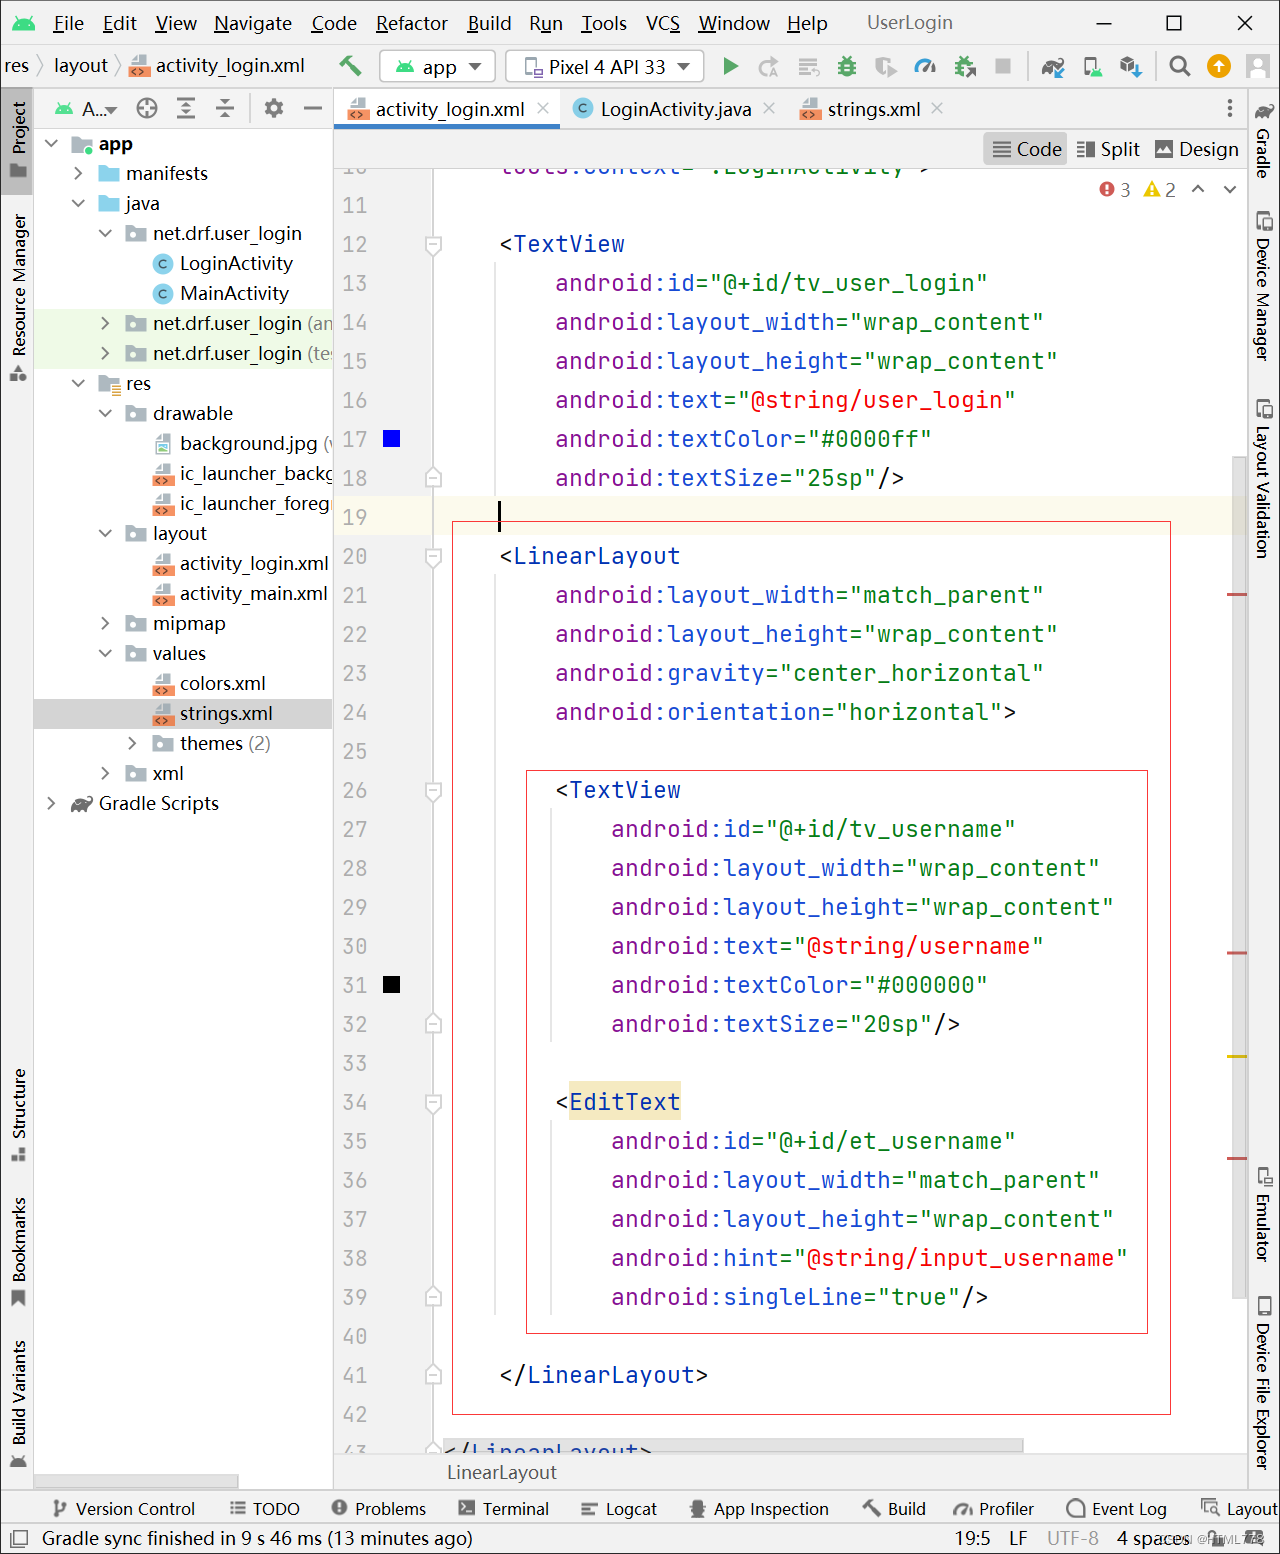Toggle the Bookmarks tool window
The width and height of the screenshot is (1280, 1554).
18,1250
